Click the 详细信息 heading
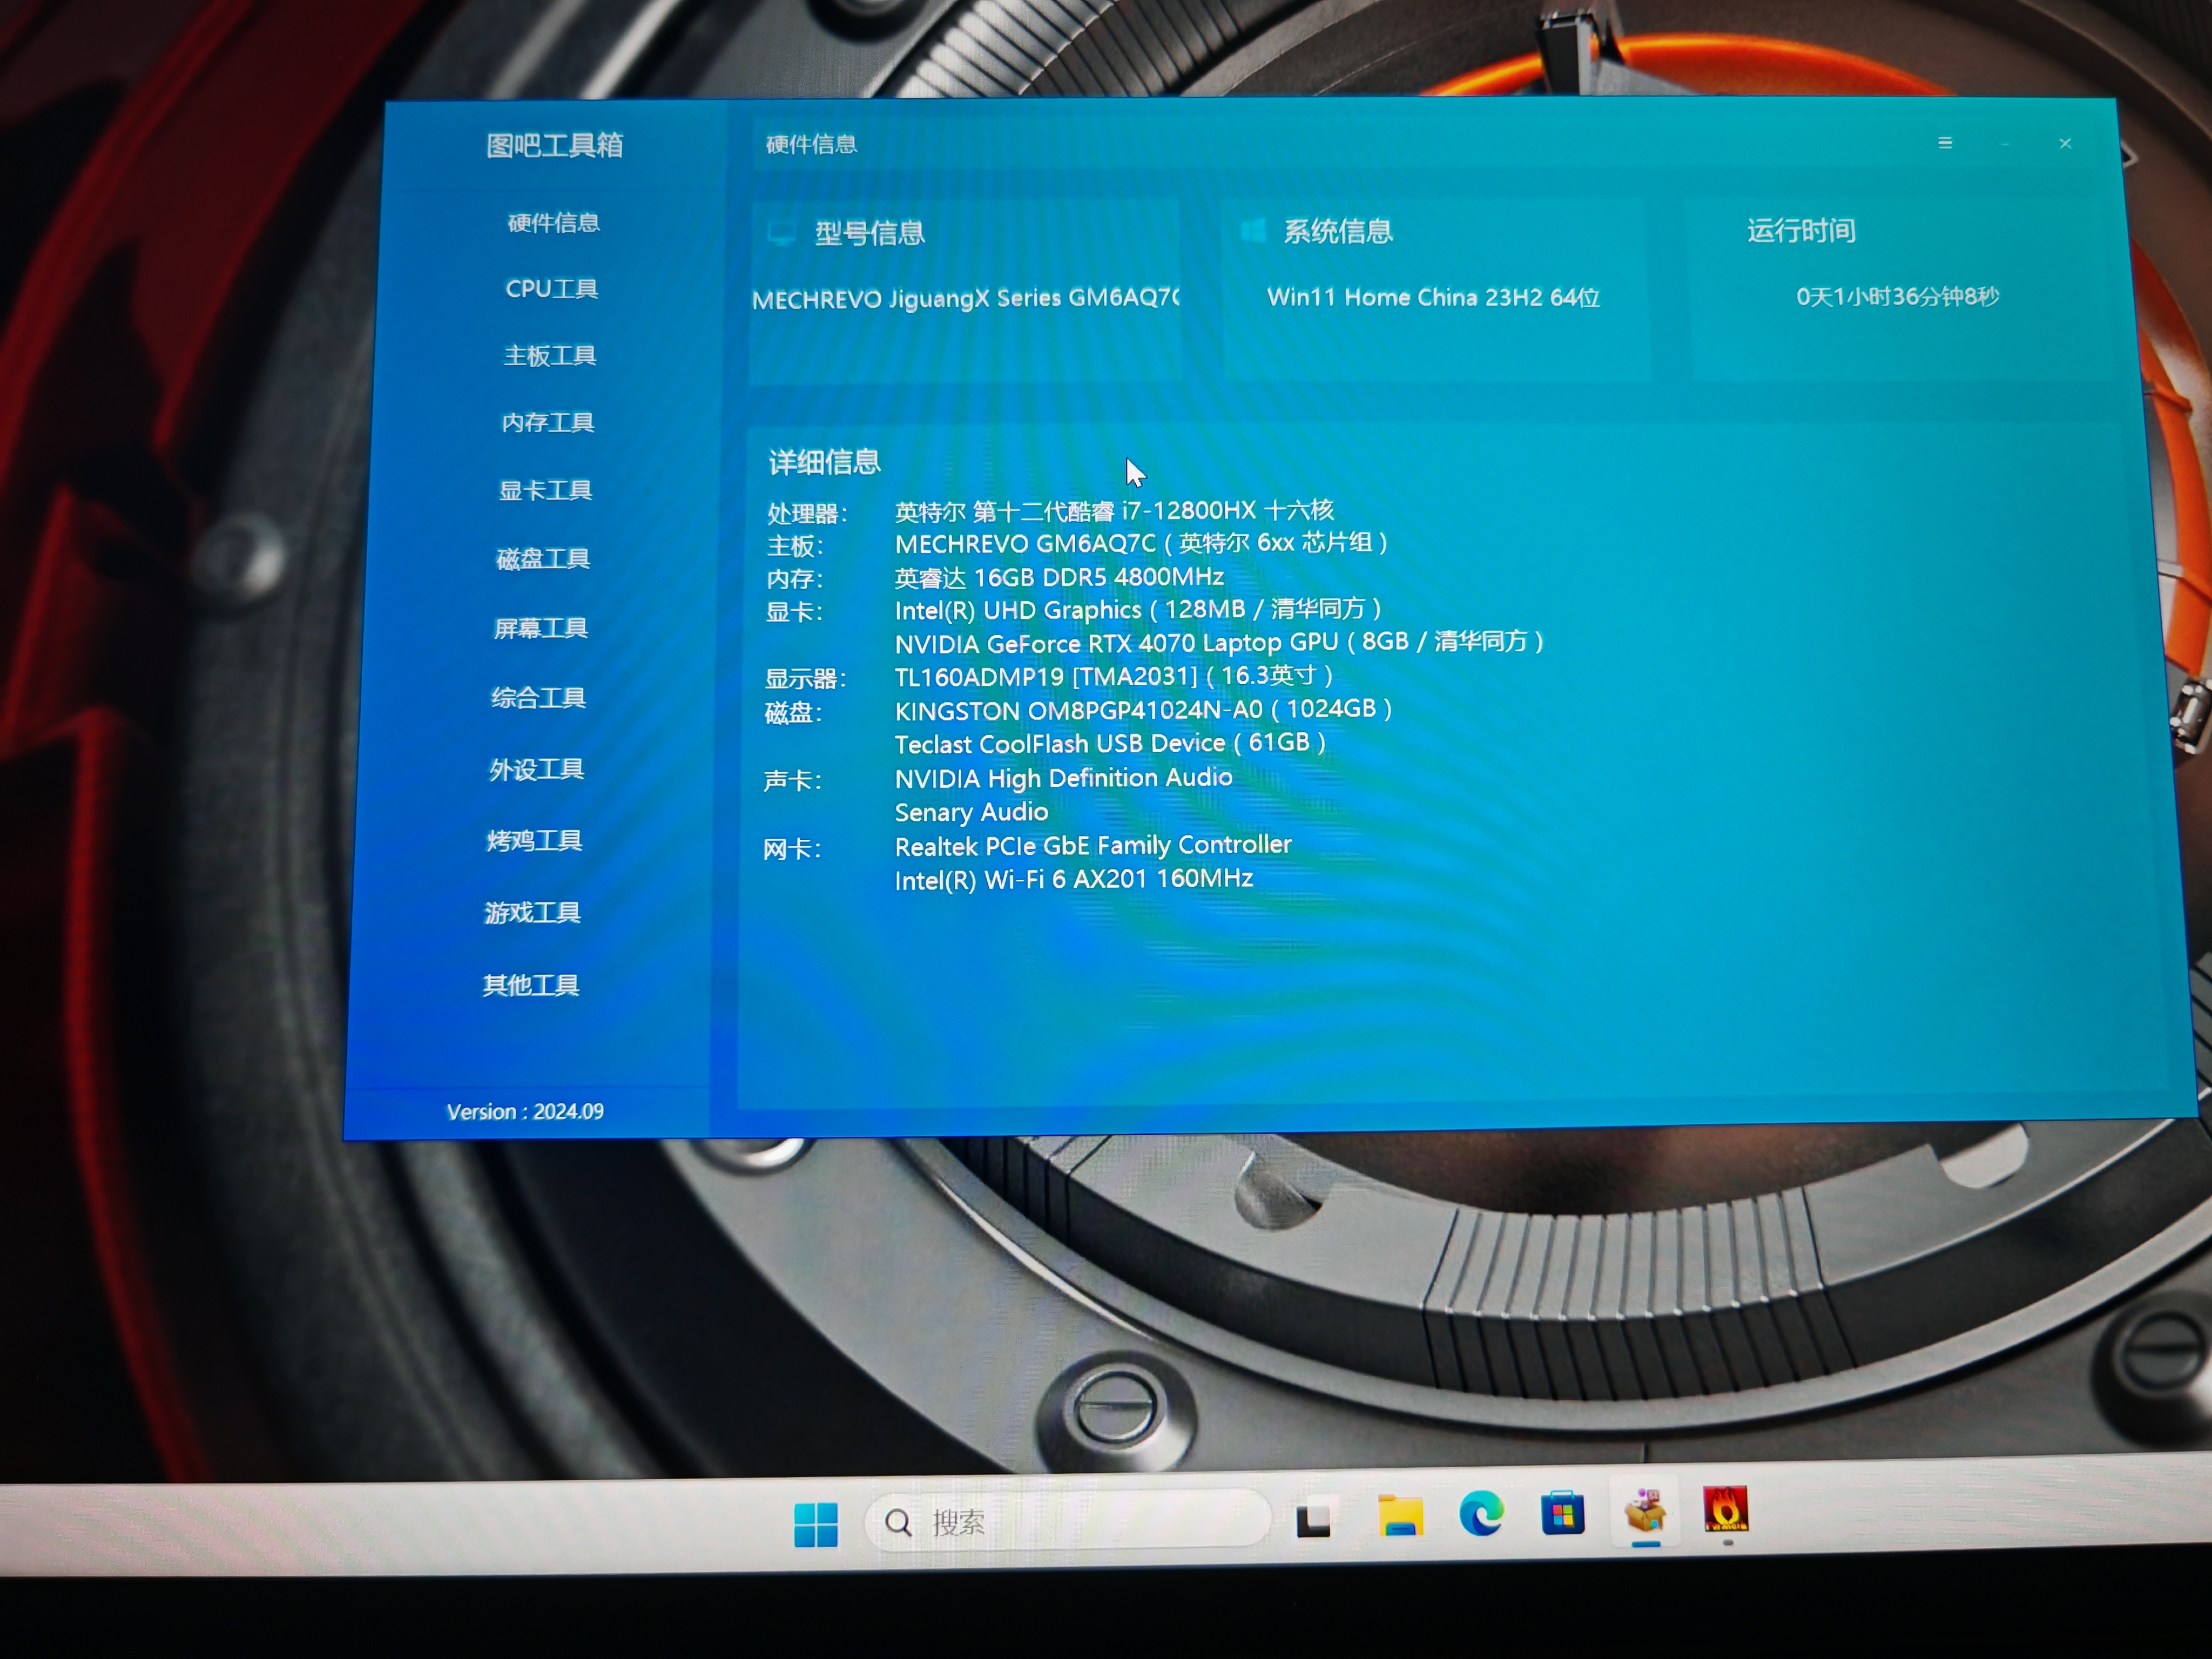Viewport: 2212px width, 1659px height. (x=824, y=461)
